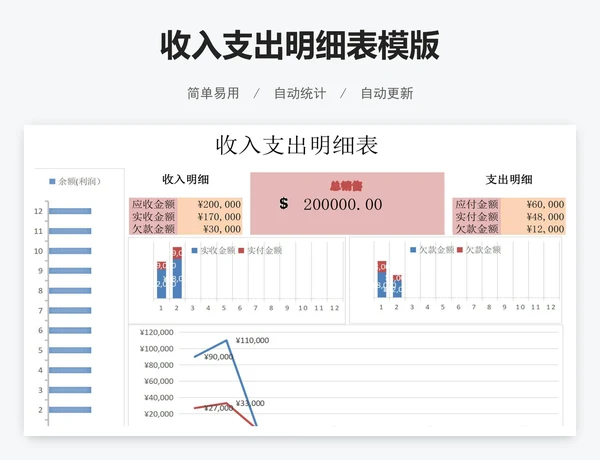Click the balance bar for month 6
This screenshot has width=600, height=460.
point(70,330)
